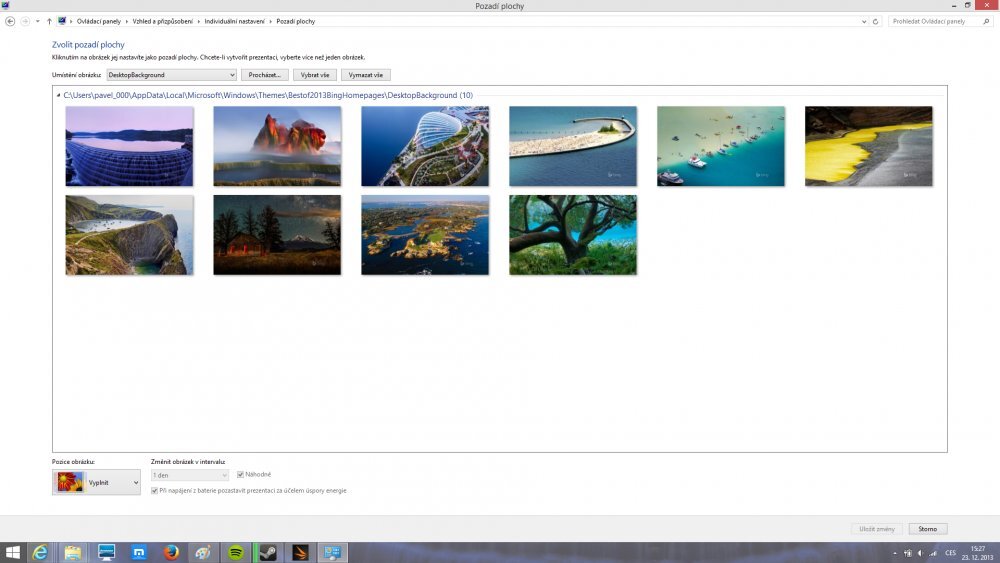This screenshot has height=563, width=1000.
Task: Go up one level arrow
Action: (49, 21)
